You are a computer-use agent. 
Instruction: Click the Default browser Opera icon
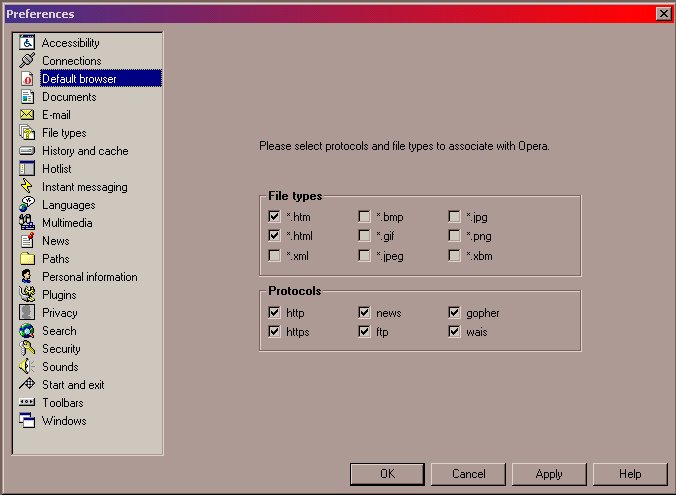click(x=27, y=78)
